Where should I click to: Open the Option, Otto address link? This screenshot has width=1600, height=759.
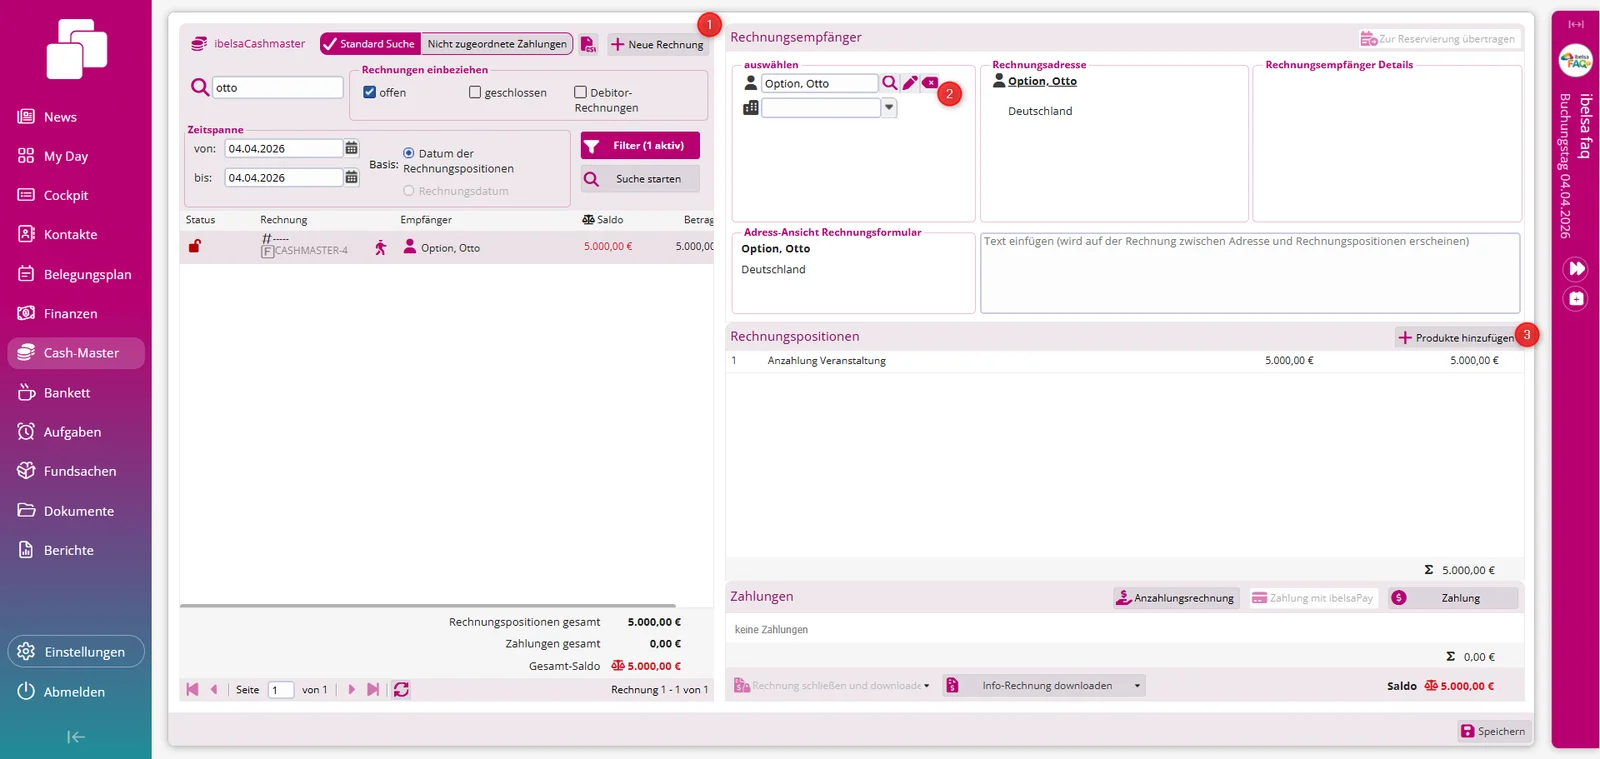coord(1042,81)
